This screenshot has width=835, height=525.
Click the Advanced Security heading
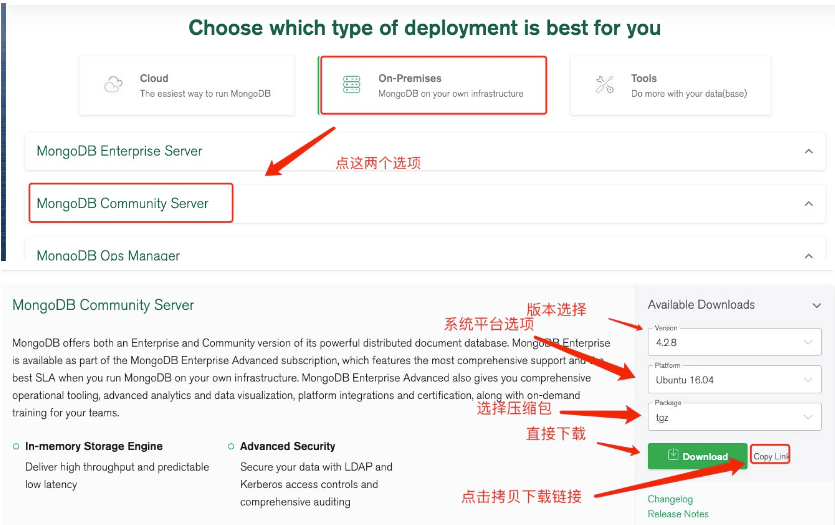coord(288,446)
